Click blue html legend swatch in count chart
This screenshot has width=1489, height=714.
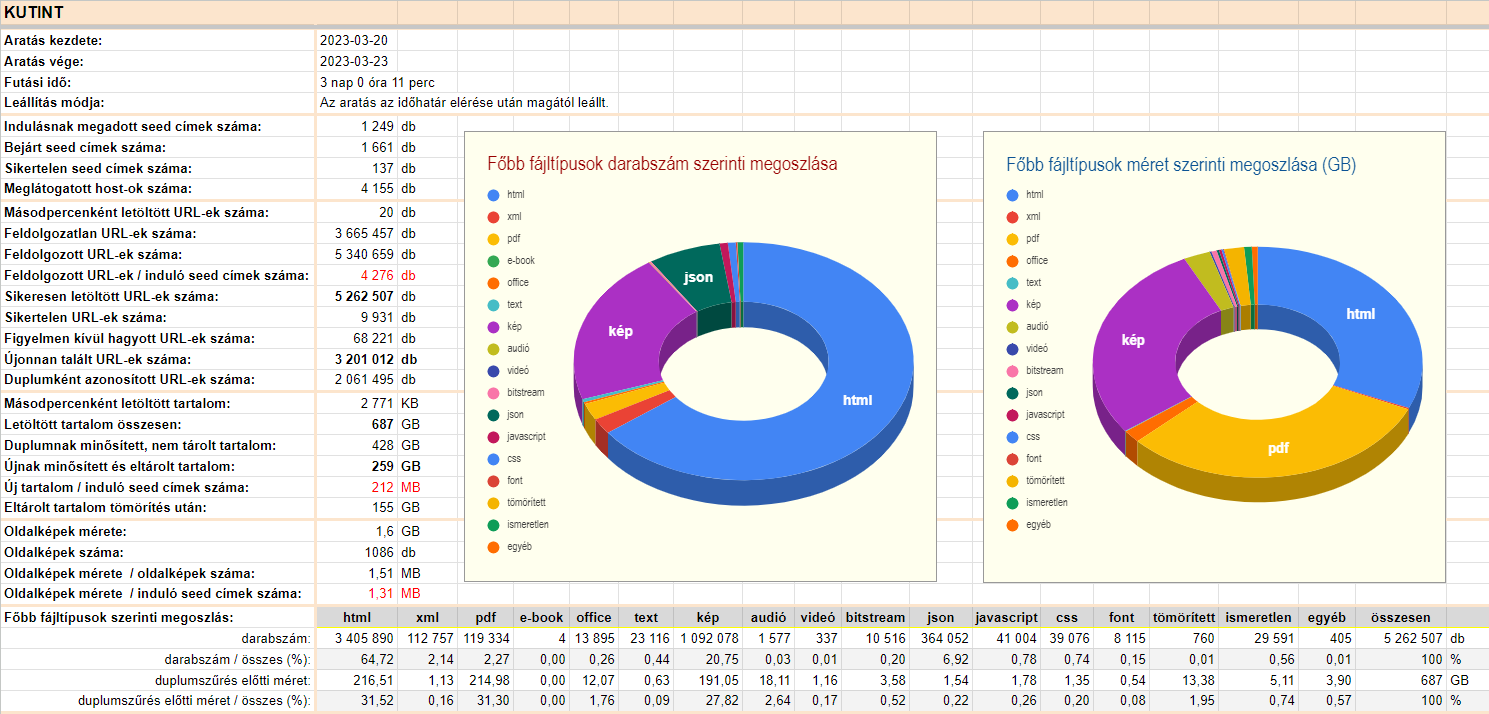[x=493, y=195]
